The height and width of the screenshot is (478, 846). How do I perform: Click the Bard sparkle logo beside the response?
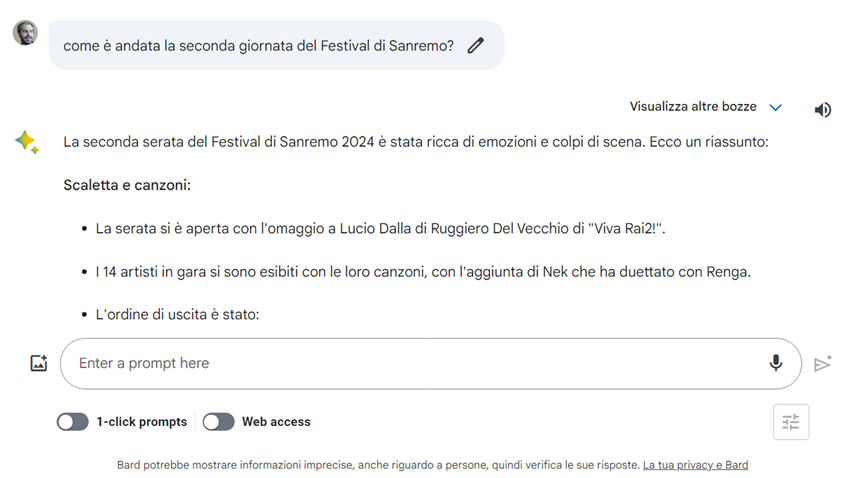[x=27, y=142]
